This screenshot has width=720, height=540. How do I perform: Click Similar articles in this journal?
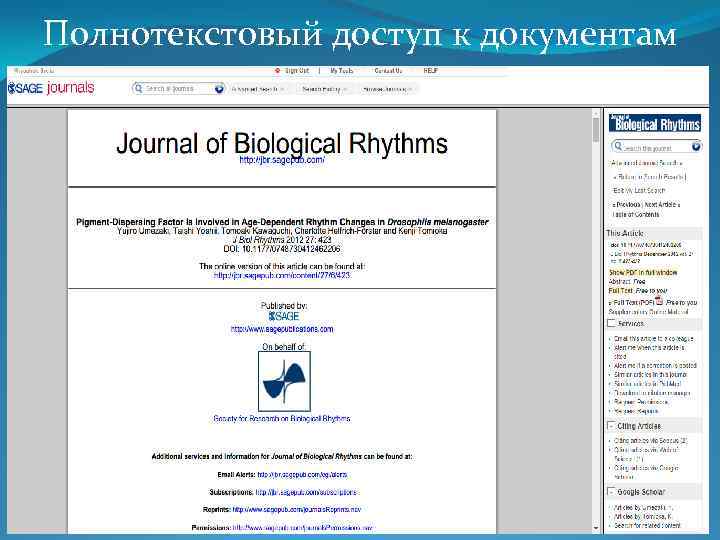click(650, 375)
